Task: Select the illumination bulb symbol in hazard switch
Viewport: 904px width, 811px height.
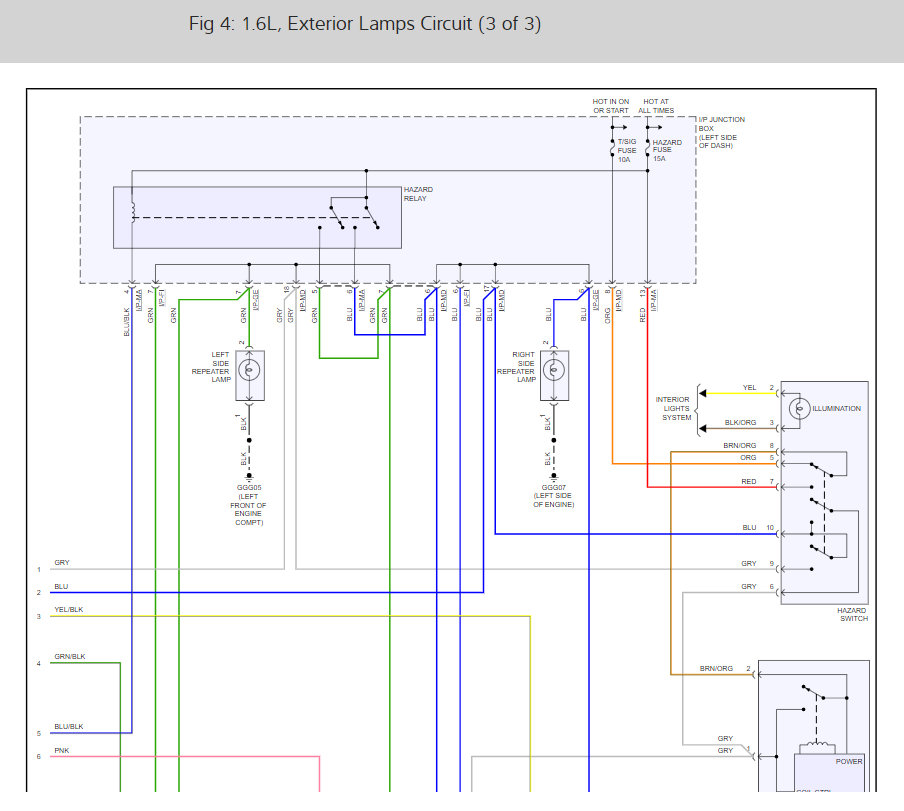Action: (800, 408)
